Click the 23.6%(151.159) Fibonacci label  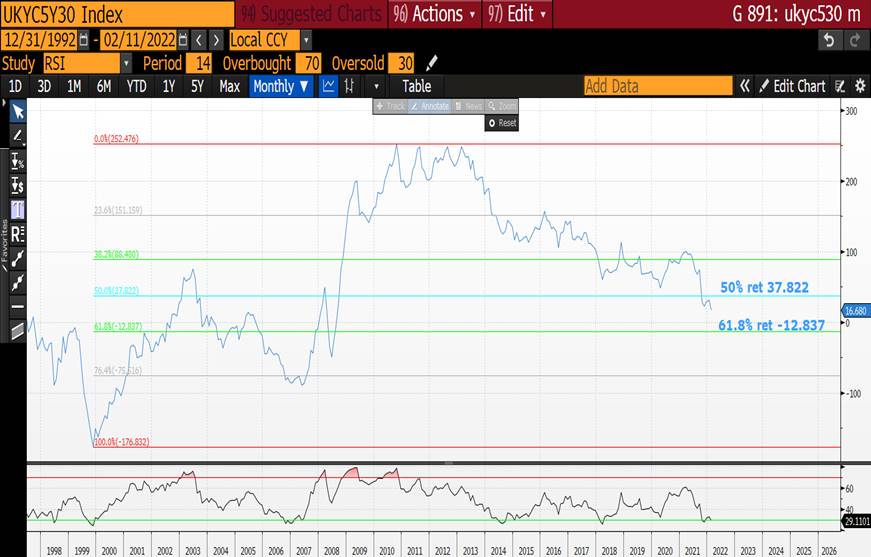point(118,210)
